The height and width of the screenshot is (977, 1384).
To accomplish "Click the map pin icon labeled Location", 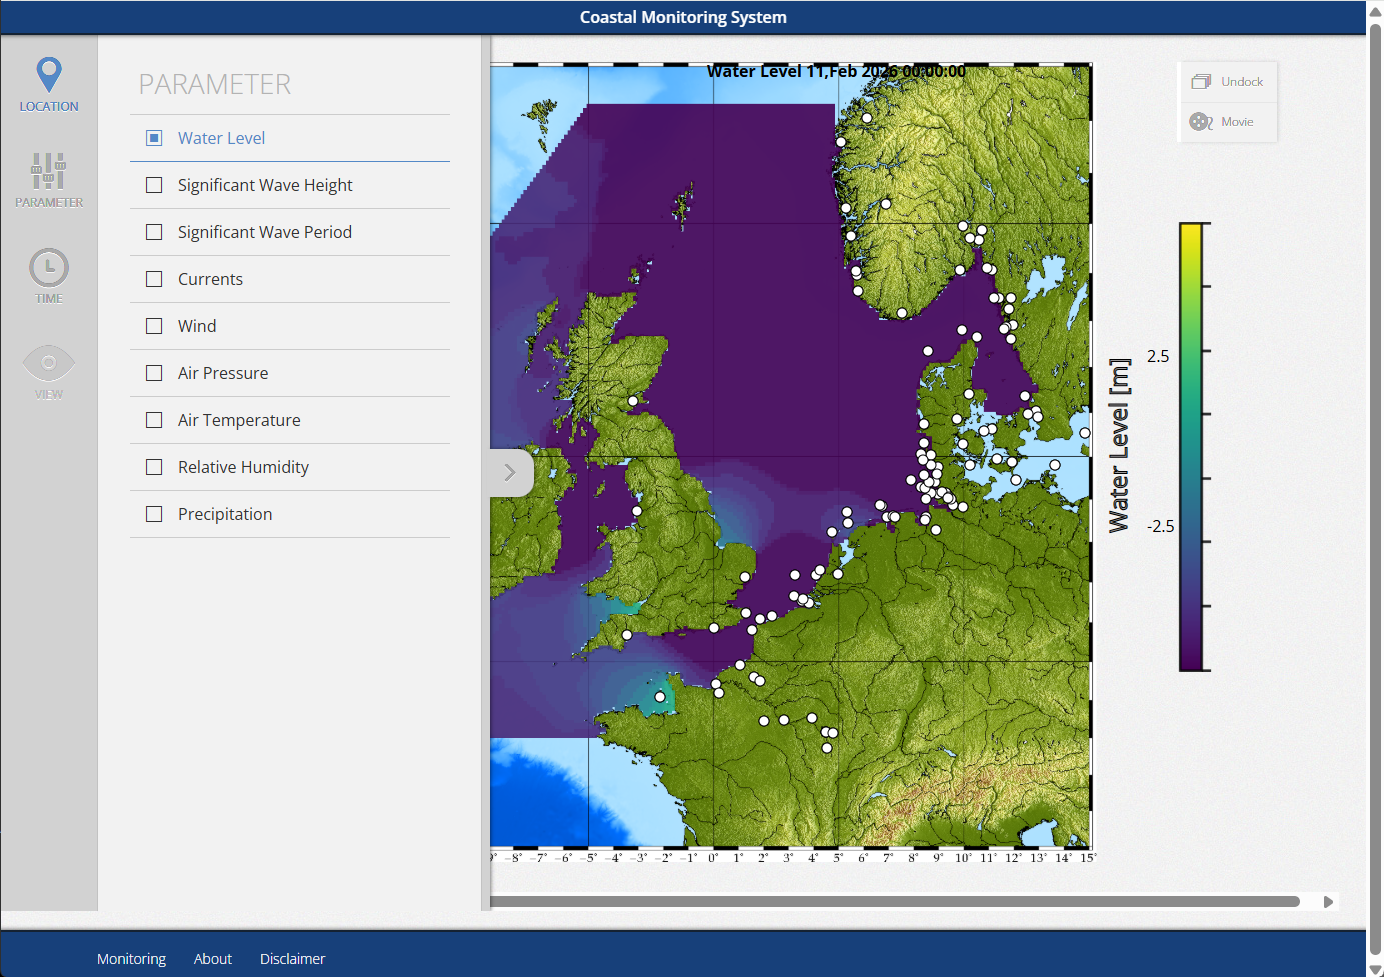I will pyautogui.click(x=48, y=73).
